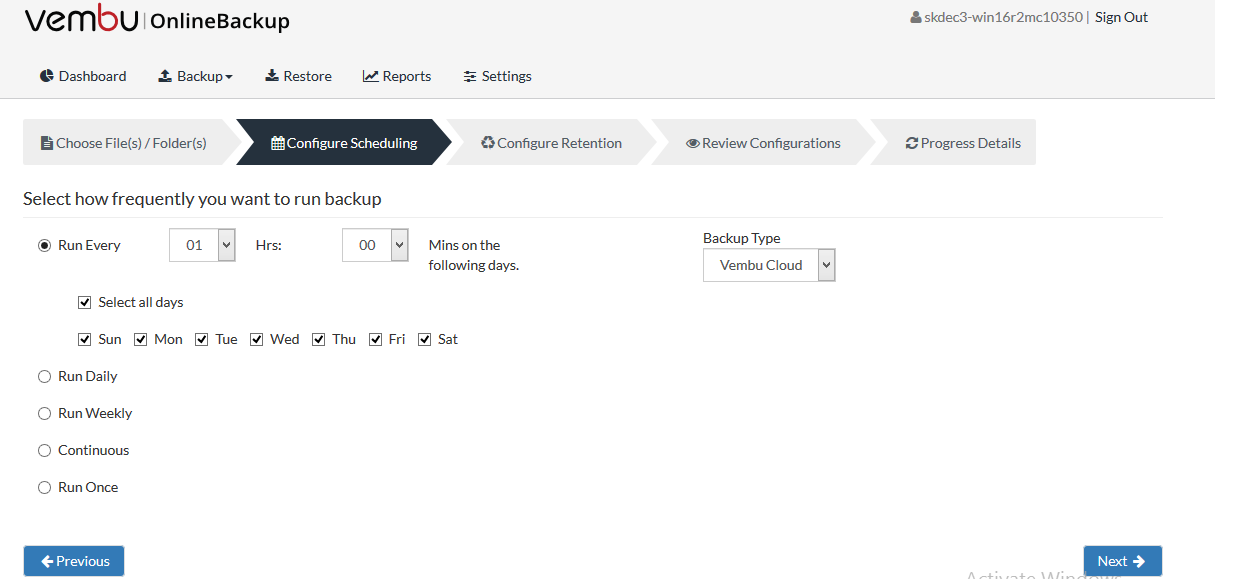Open the Mins dropdown showing 00
1241x579 pixels.
375,245
